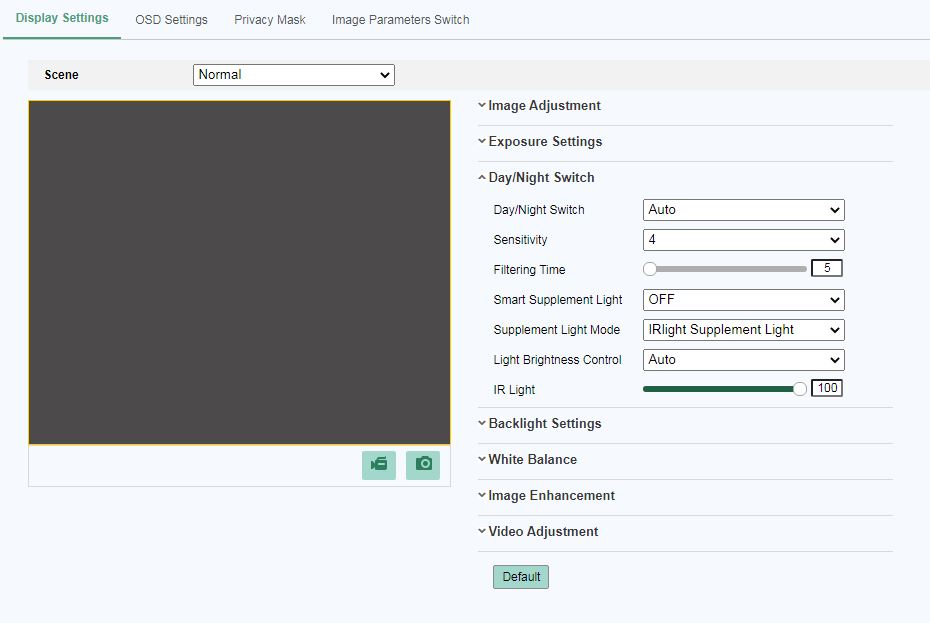The height and width of the screenshot is (623, 930).
Task: Open the Light Brightness Control dropdown
Action: [743, 360]
